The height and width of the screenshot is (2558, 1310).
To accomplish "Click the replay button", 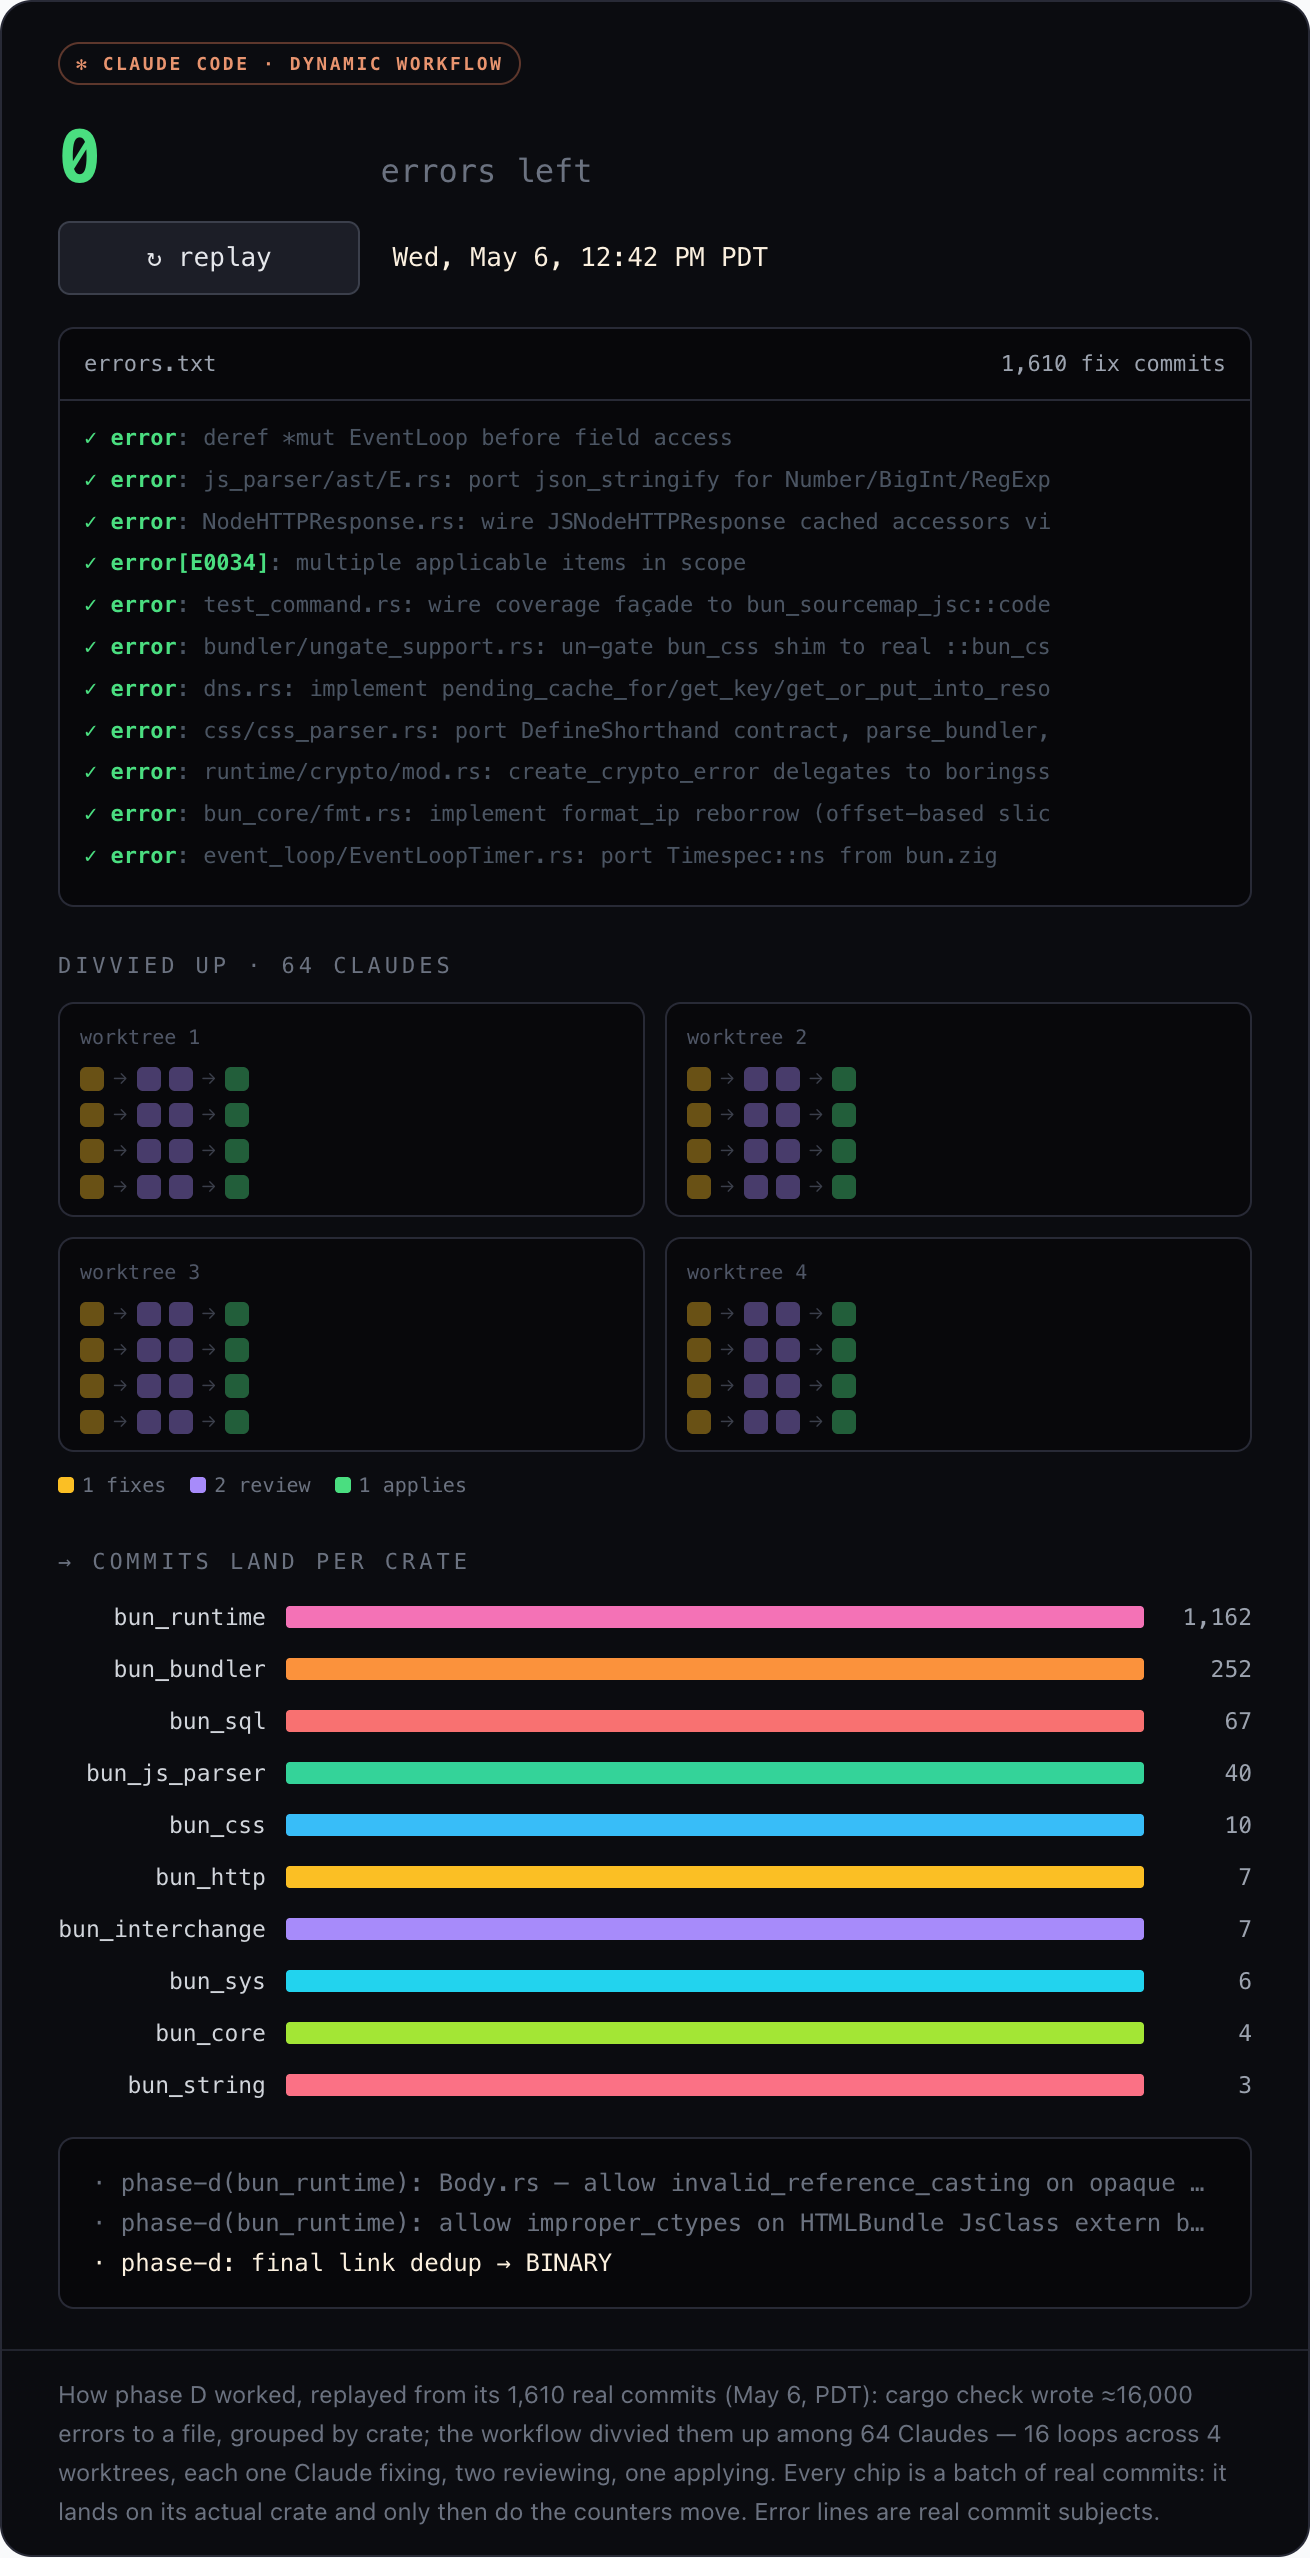I will 209,258.
